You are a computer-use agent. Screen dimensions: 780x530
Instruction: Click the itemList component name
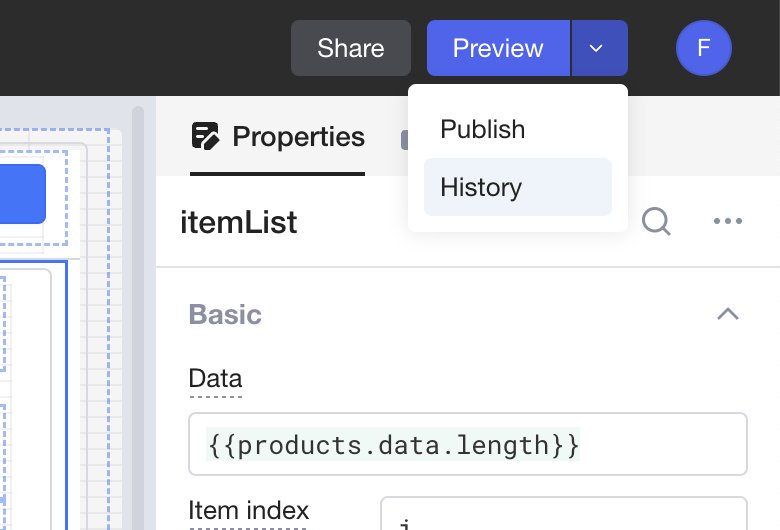point(239,221)
